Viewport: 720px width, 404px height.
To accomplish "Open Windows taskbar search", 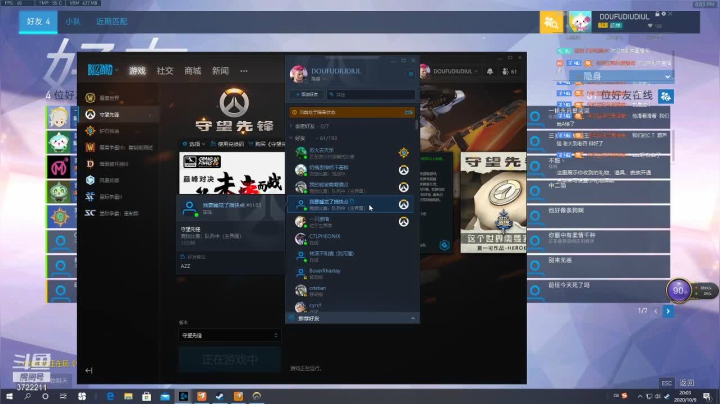I will pos(27,396).
